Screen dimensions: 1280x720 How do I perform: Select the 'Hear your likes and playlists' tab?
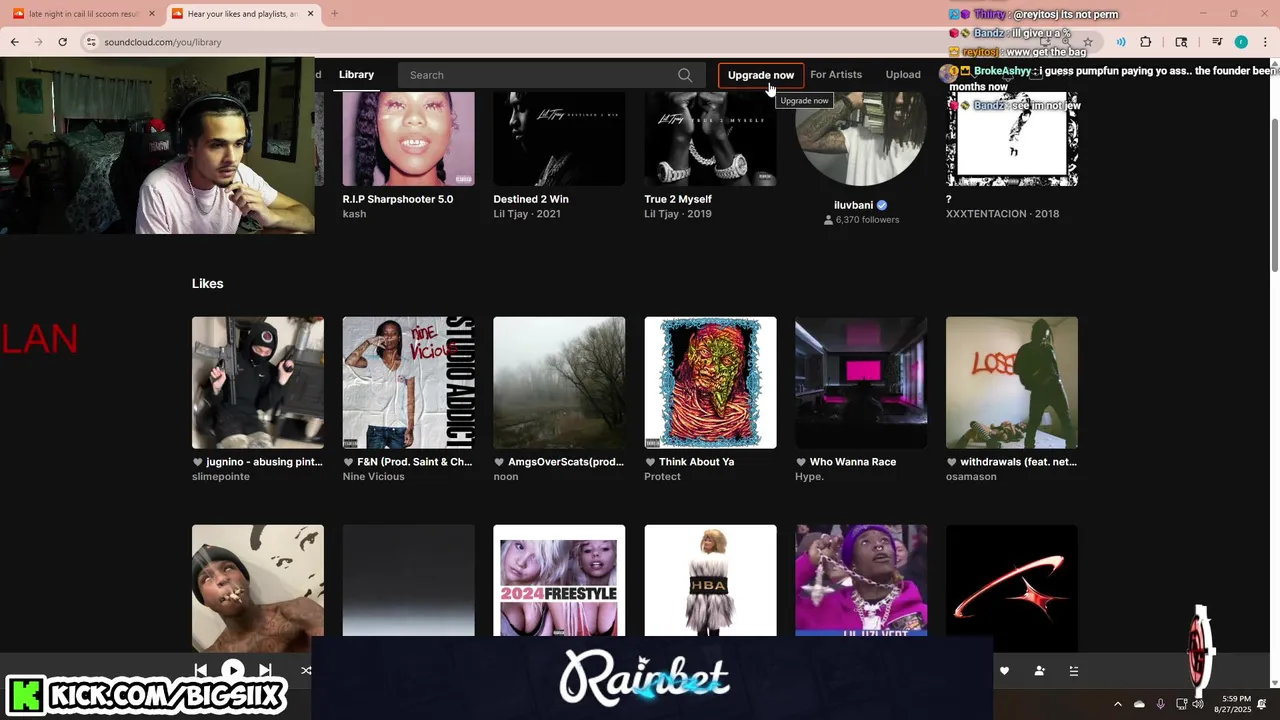point(241,14)
